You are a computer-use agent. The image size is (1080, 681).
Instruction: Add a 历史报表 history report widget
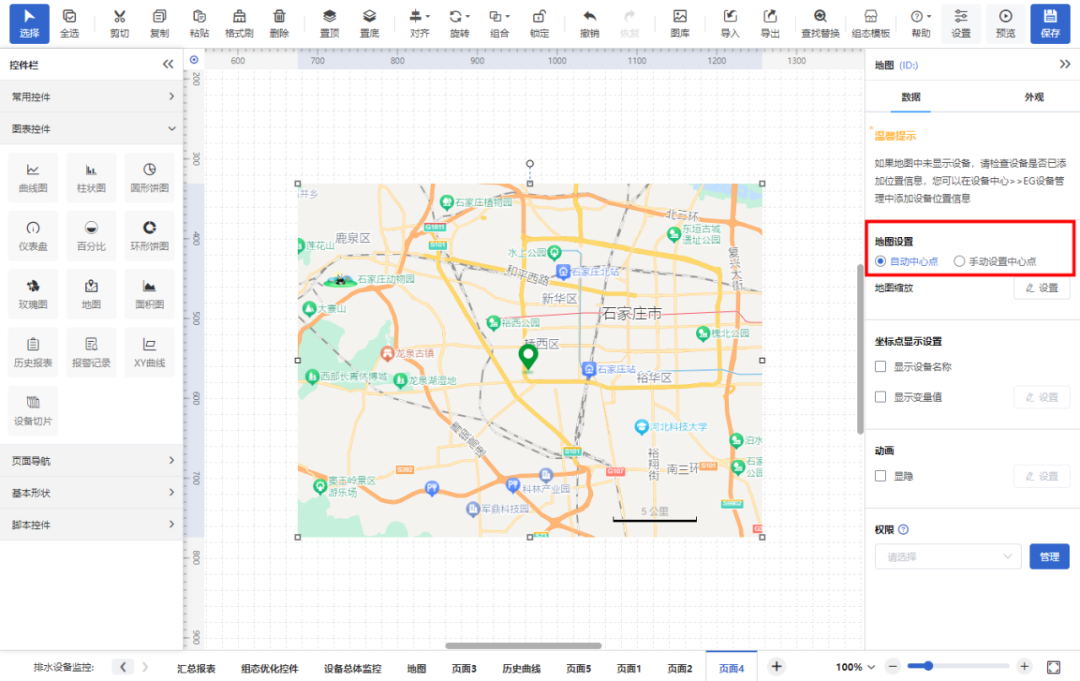pos(33,353)
